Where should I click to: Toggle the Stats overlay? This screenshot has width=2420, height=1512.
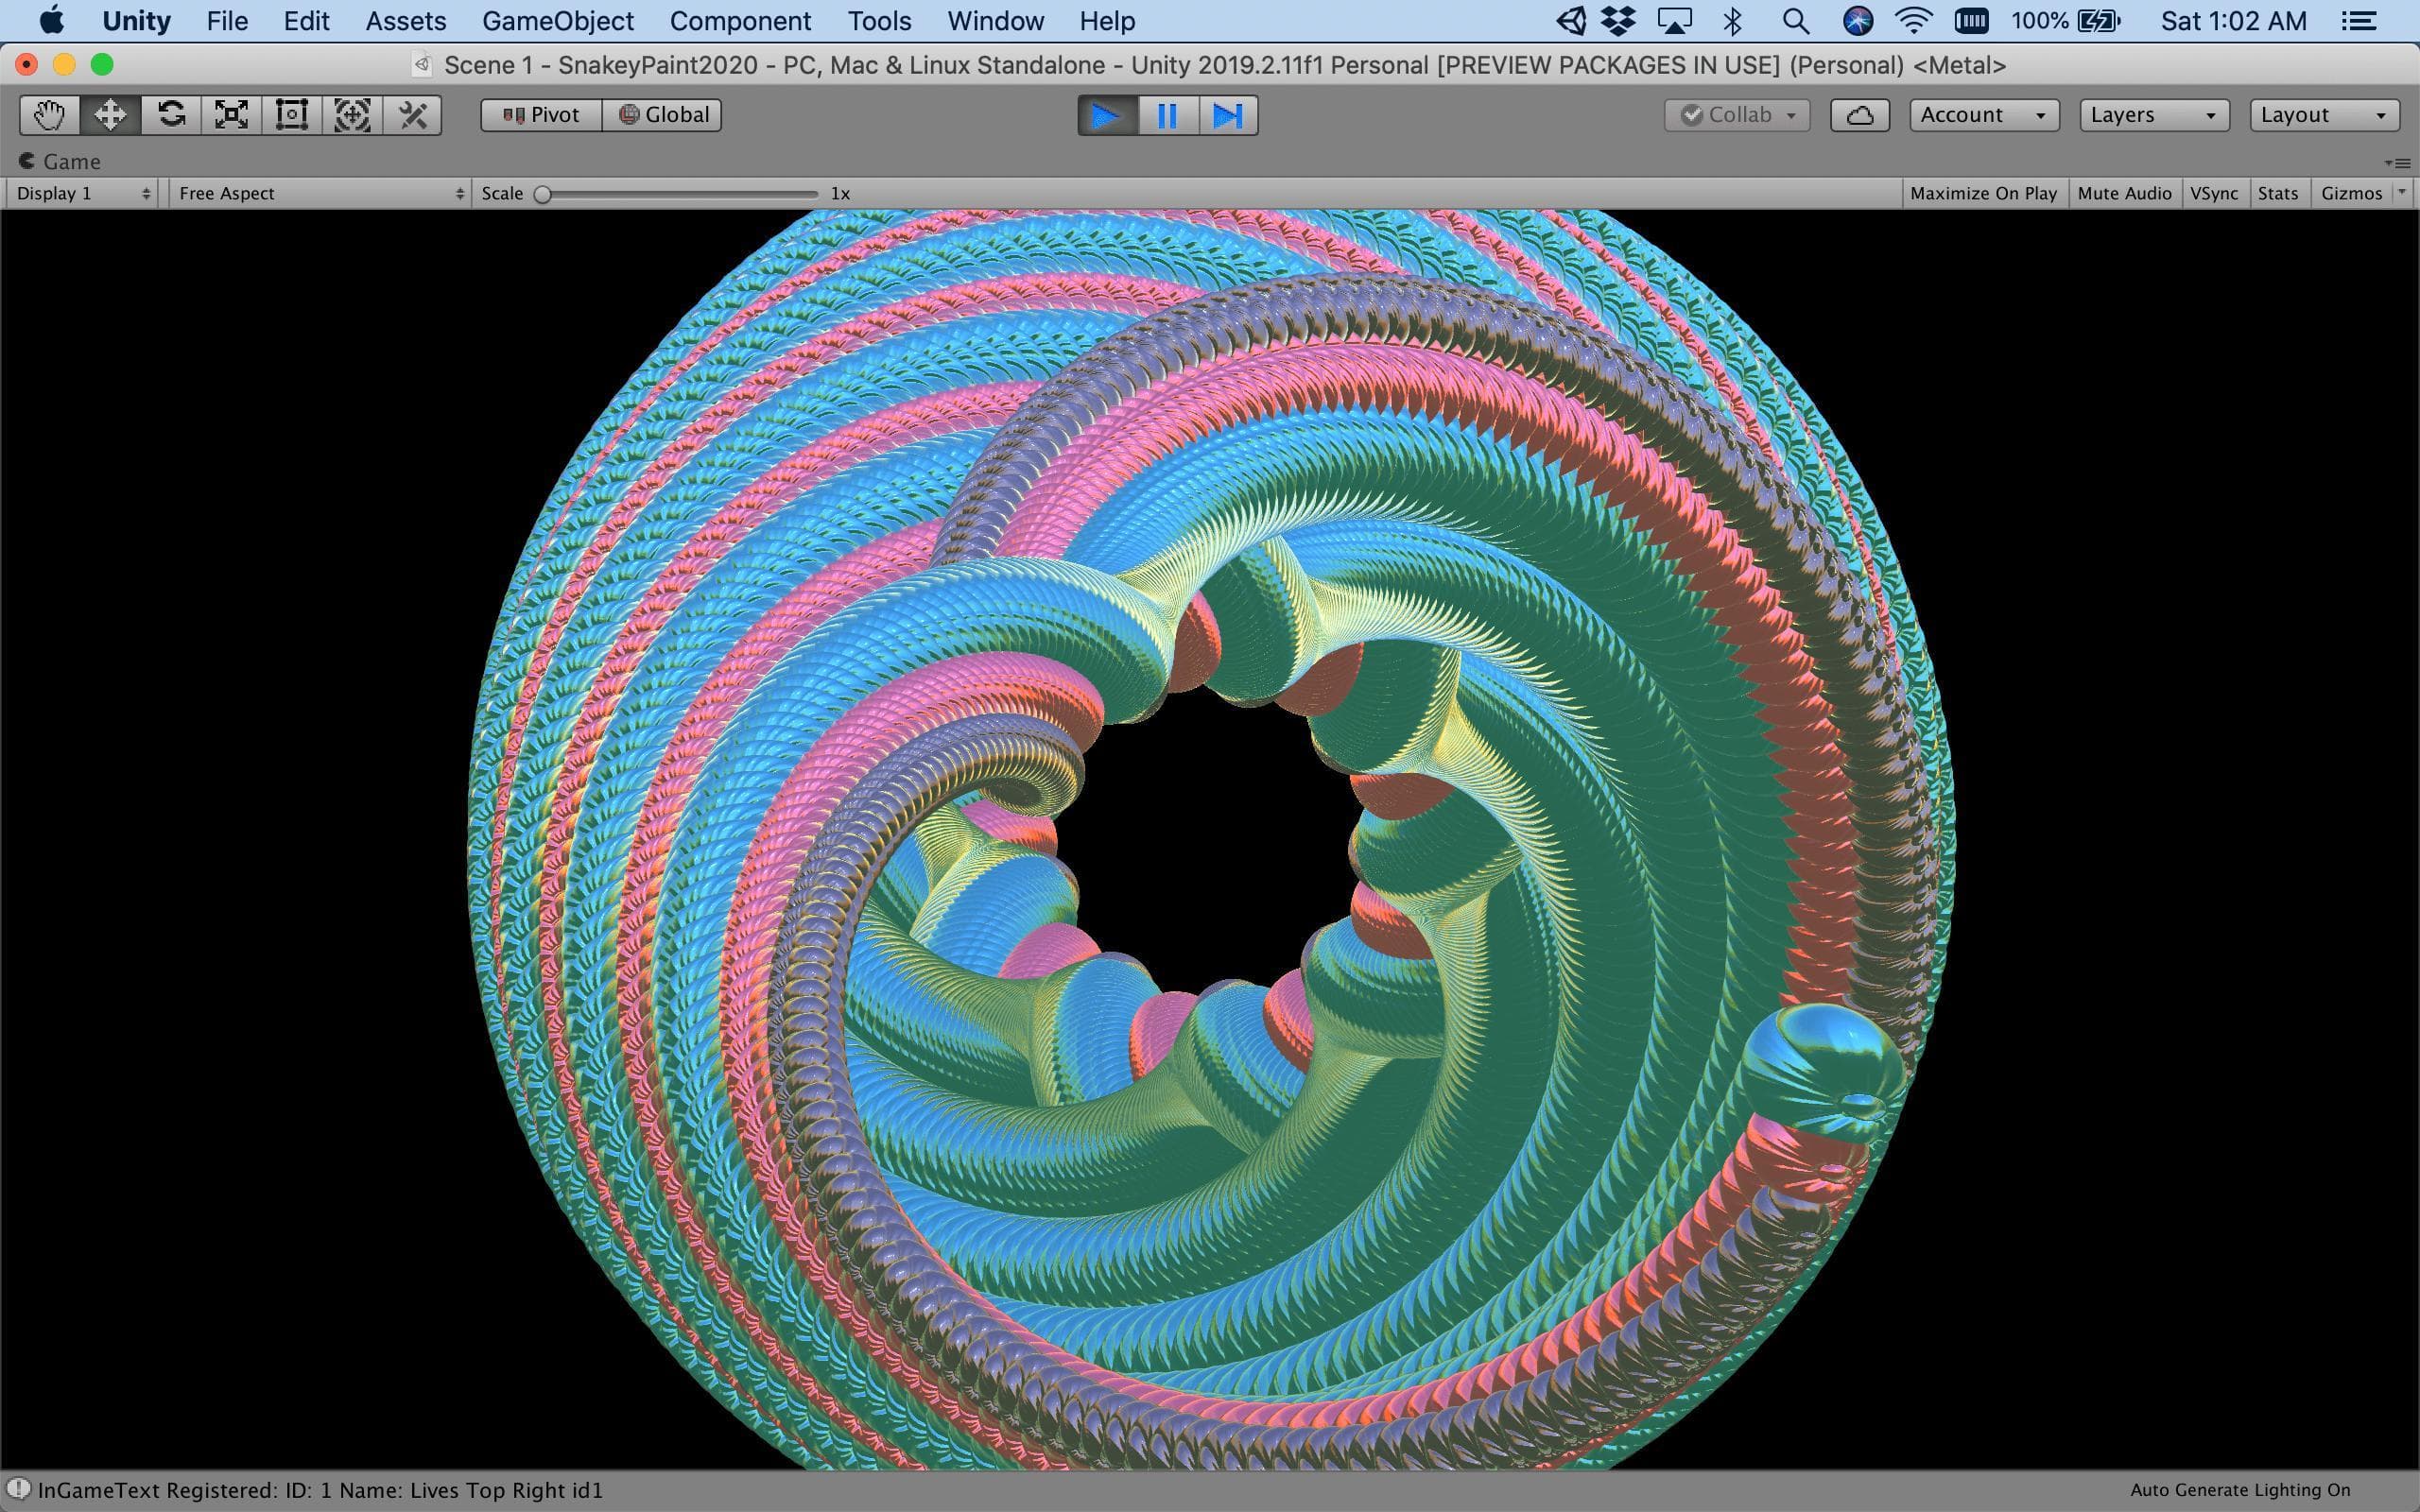pos(2277,193)
